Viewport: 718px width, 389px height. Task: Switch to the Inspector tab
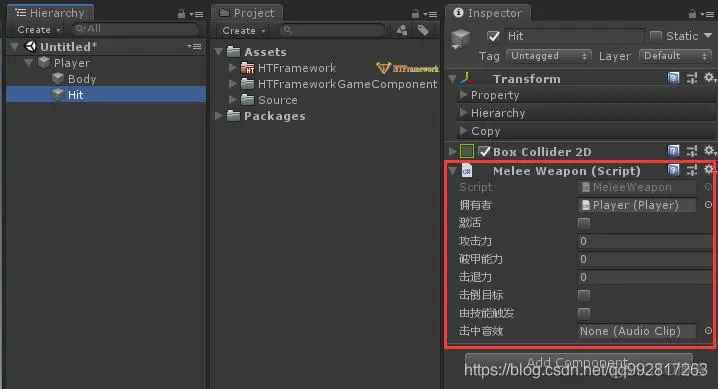point(488,13)
